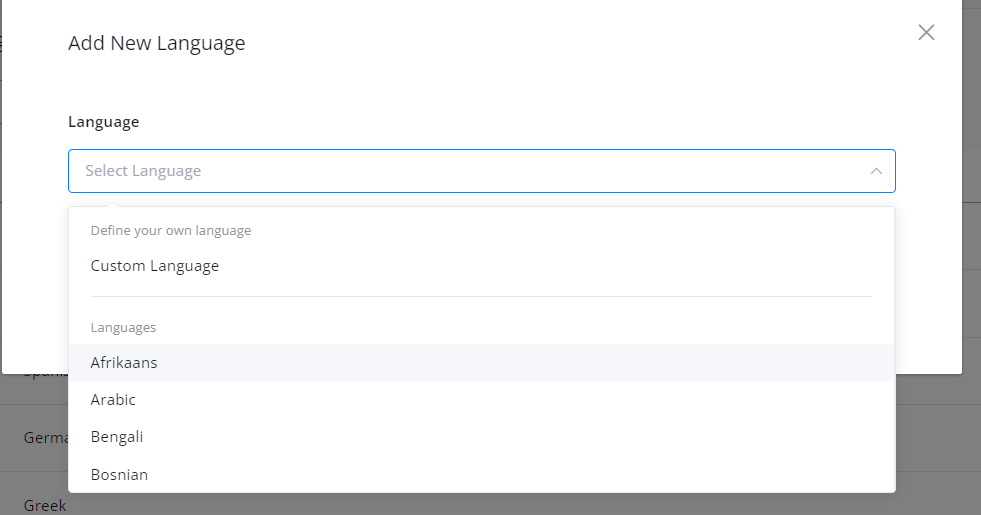This screenshot has width=981, height=515.
Task: Close the Add New Language dialog
Action: (x=926, y=33)
